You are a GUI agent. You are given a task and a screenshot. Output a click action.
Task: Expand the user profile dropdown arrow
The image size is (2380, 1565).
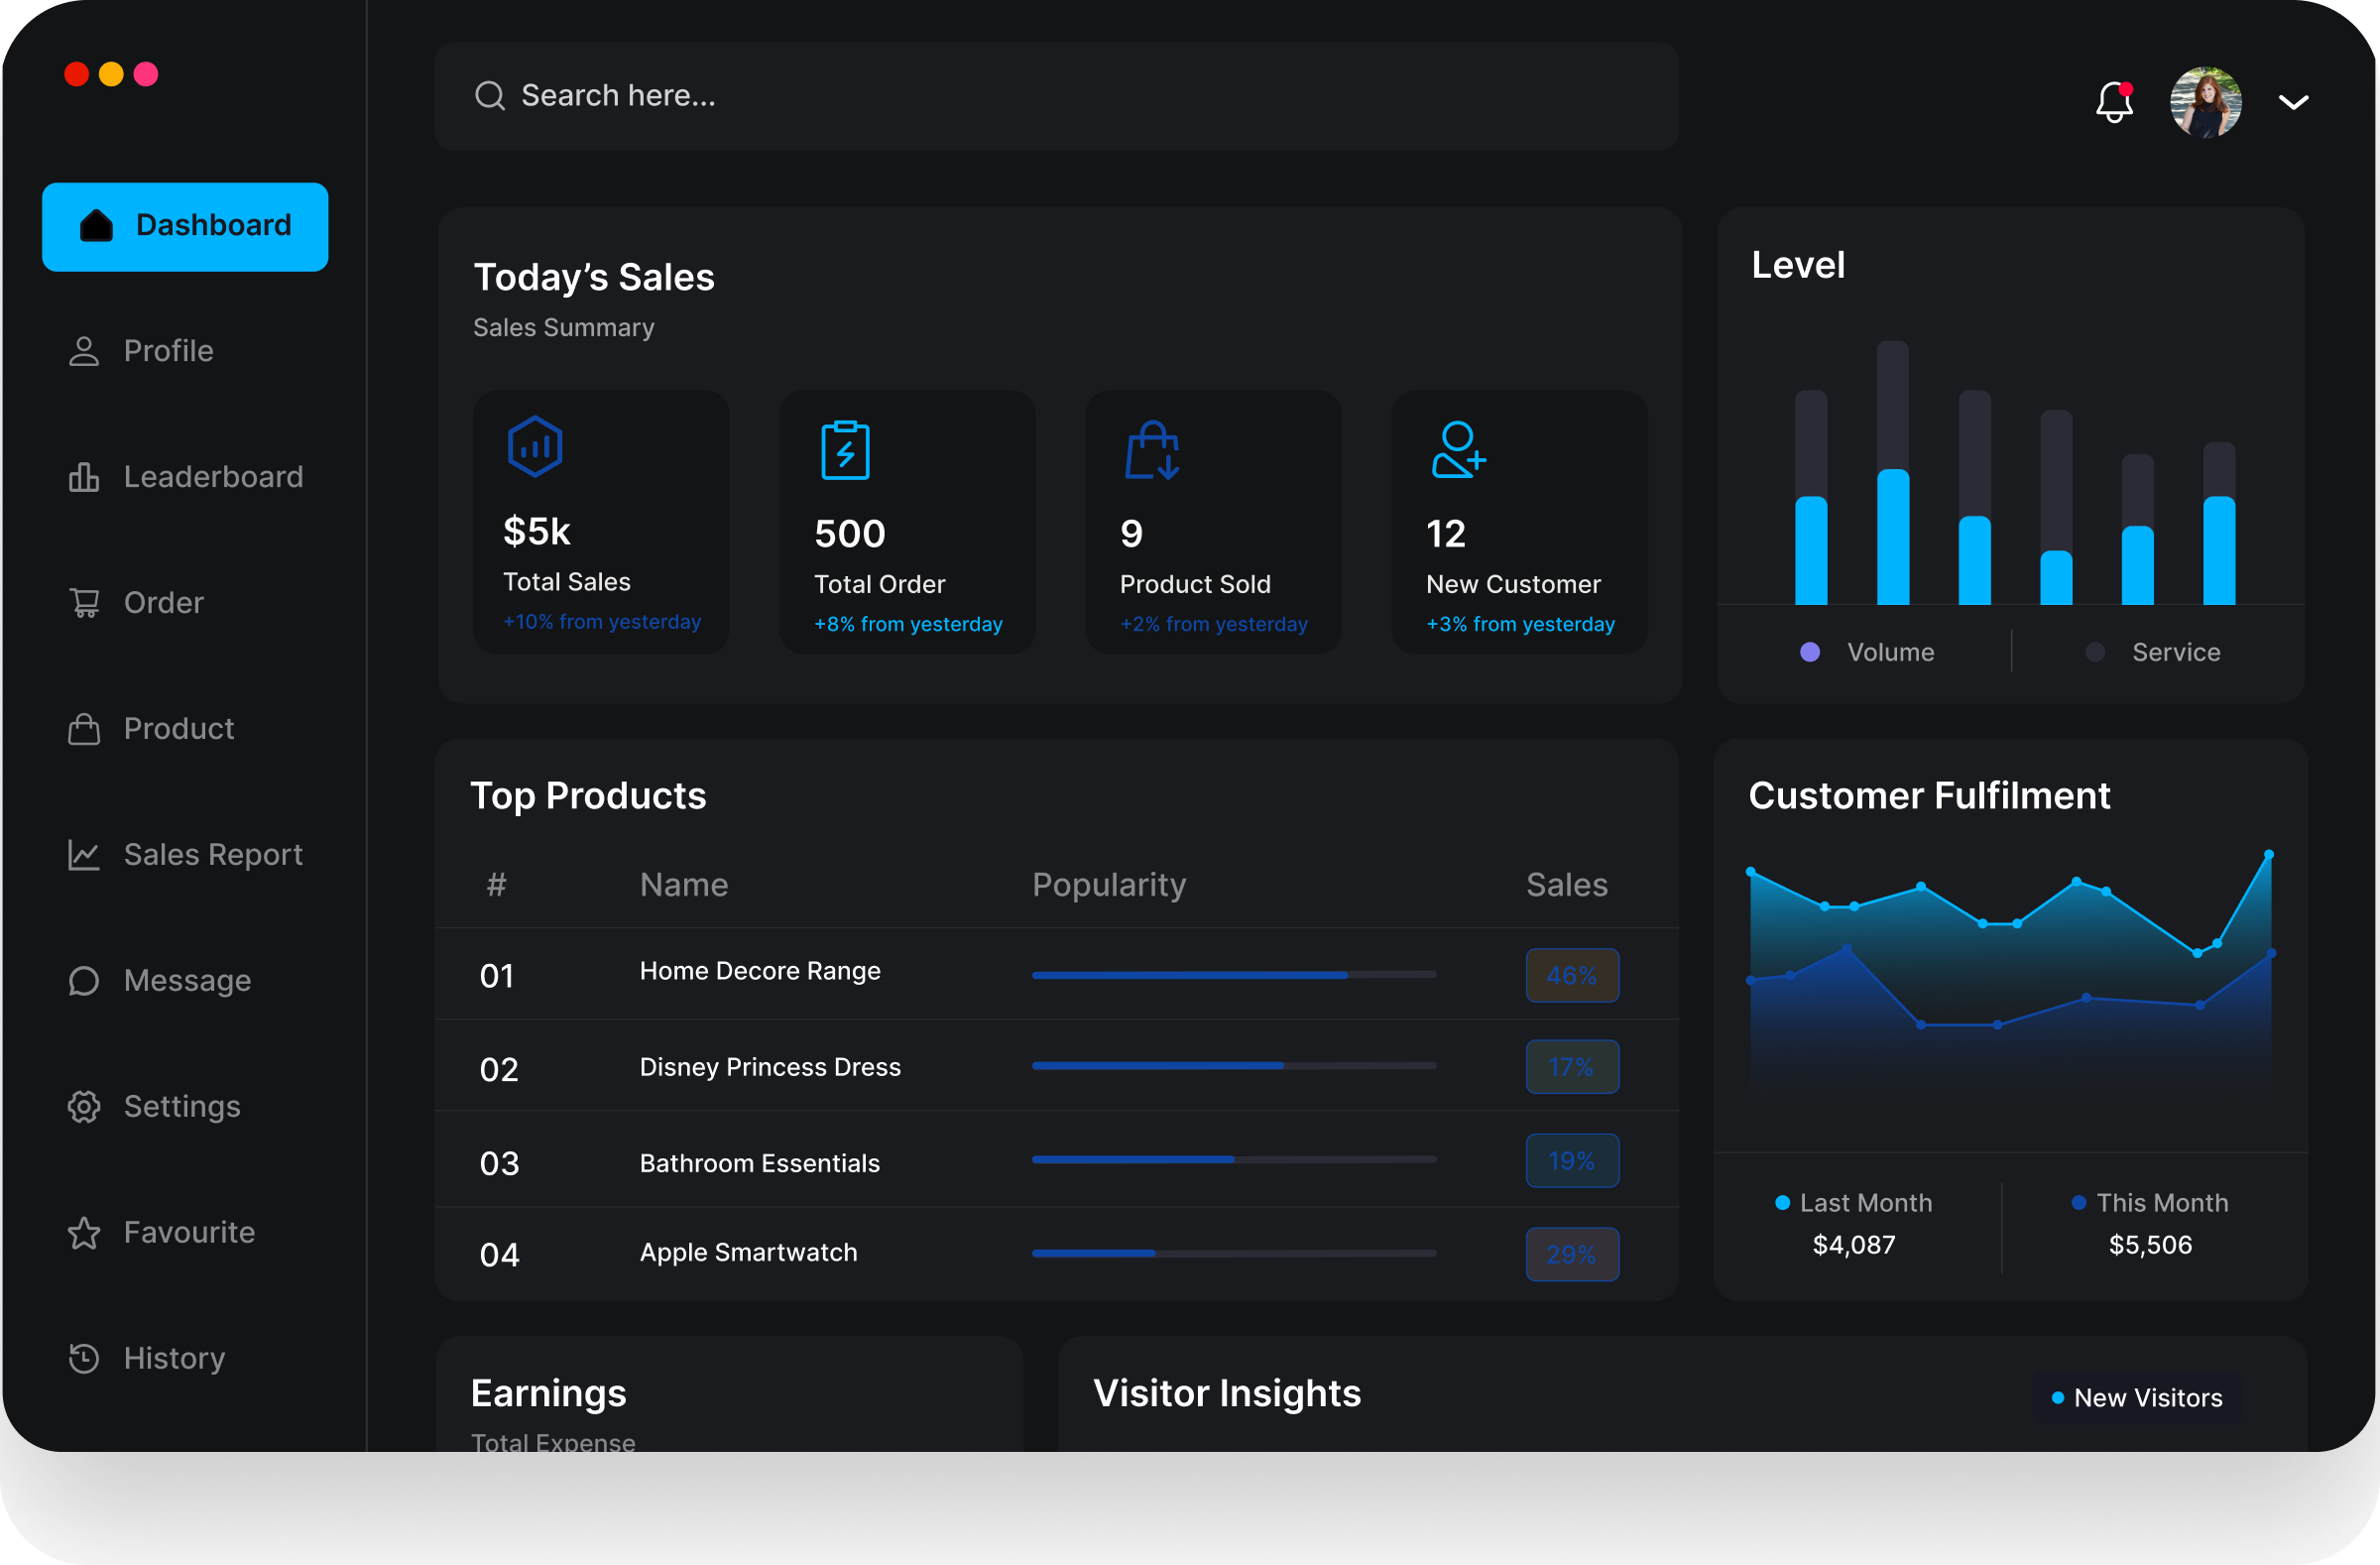coord(2294,101)
